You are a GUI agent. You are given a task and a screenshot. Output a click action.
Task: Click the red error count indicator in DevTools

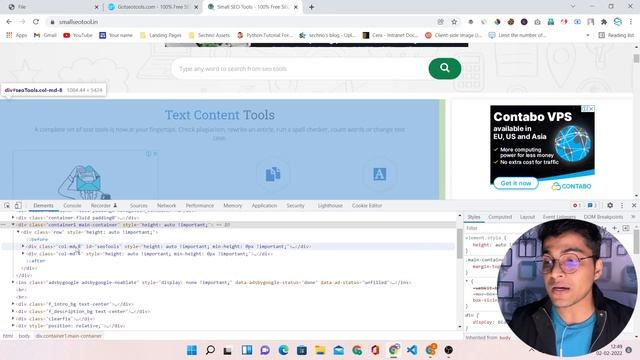pos(576,205)
